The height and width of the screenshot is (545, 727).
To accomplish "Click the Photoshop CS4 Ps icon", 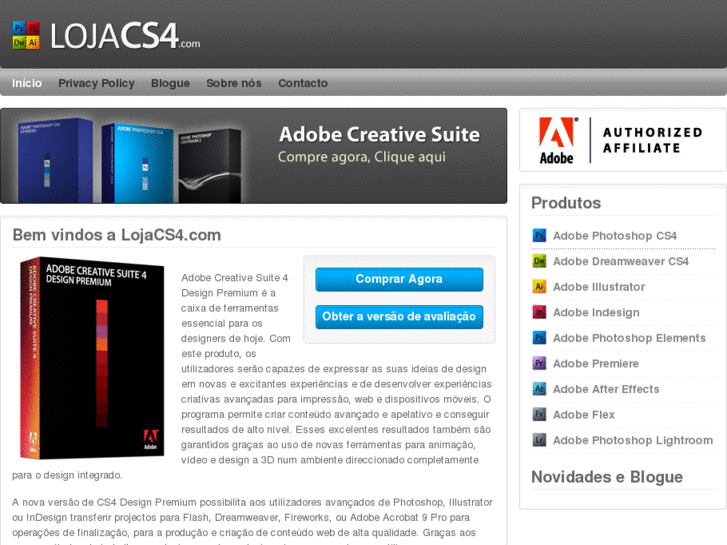I will [x=539, y=236].
